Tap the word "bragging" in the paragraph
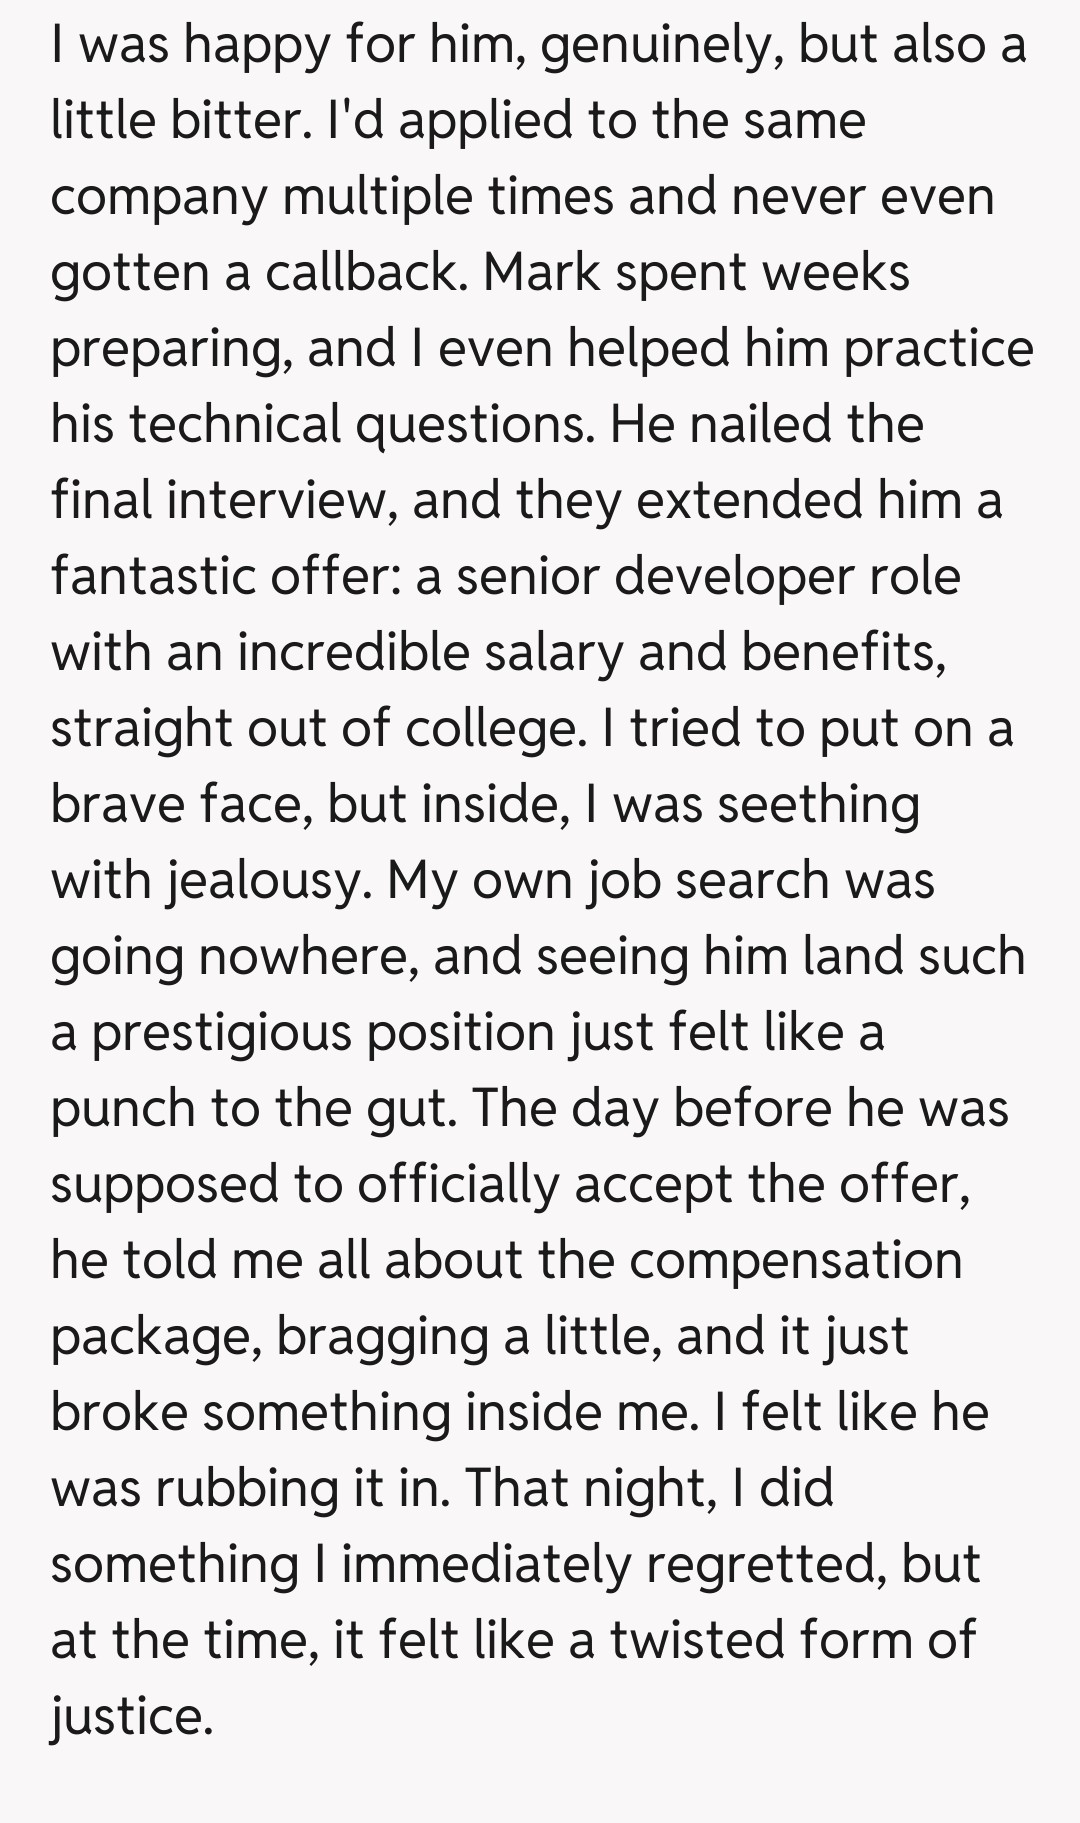Viewport: 1080px width, 1823px height. tap(381, 1337)
